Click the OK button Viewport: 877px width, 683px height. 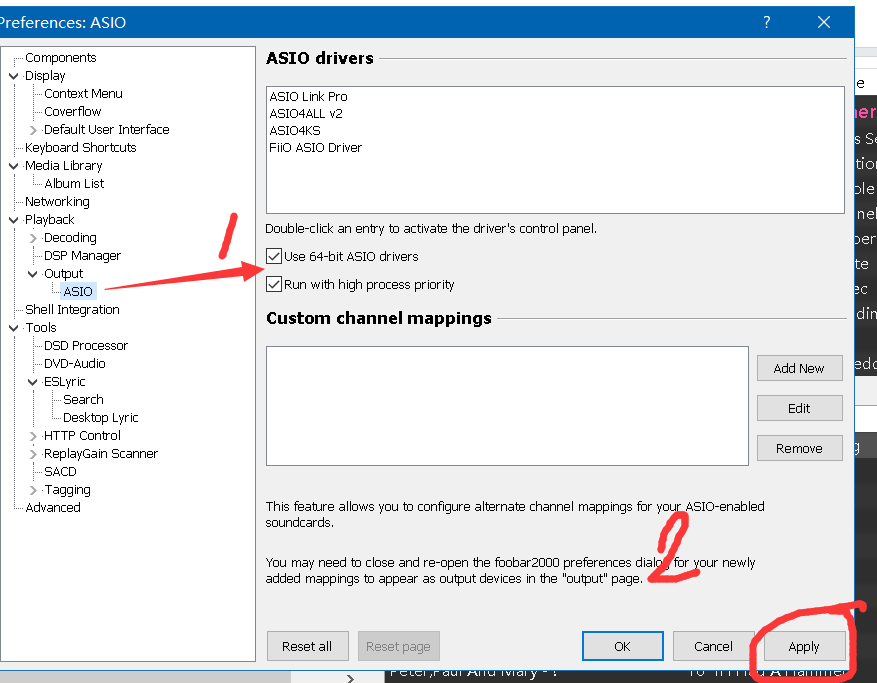(x=623, y=646)
